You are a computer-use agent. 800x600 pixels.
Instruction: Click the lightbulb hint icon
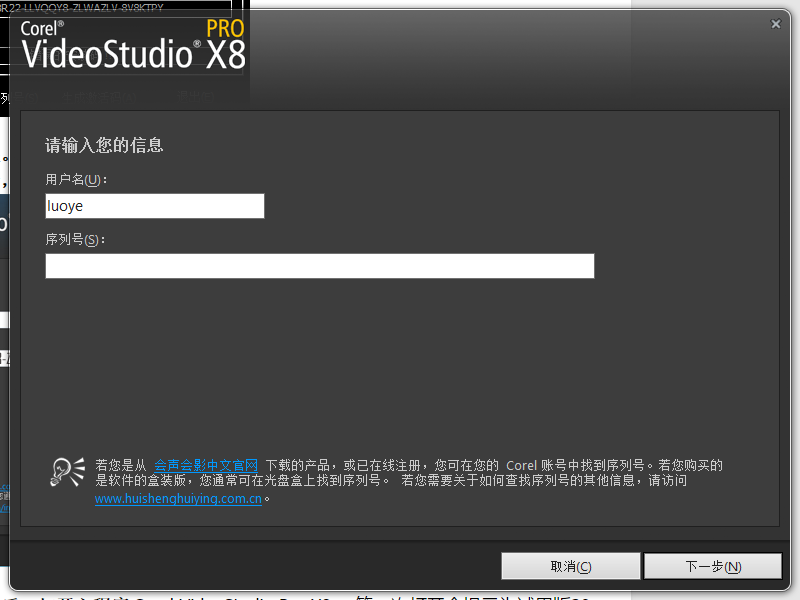pyautogui.click(x=67, y=471)
